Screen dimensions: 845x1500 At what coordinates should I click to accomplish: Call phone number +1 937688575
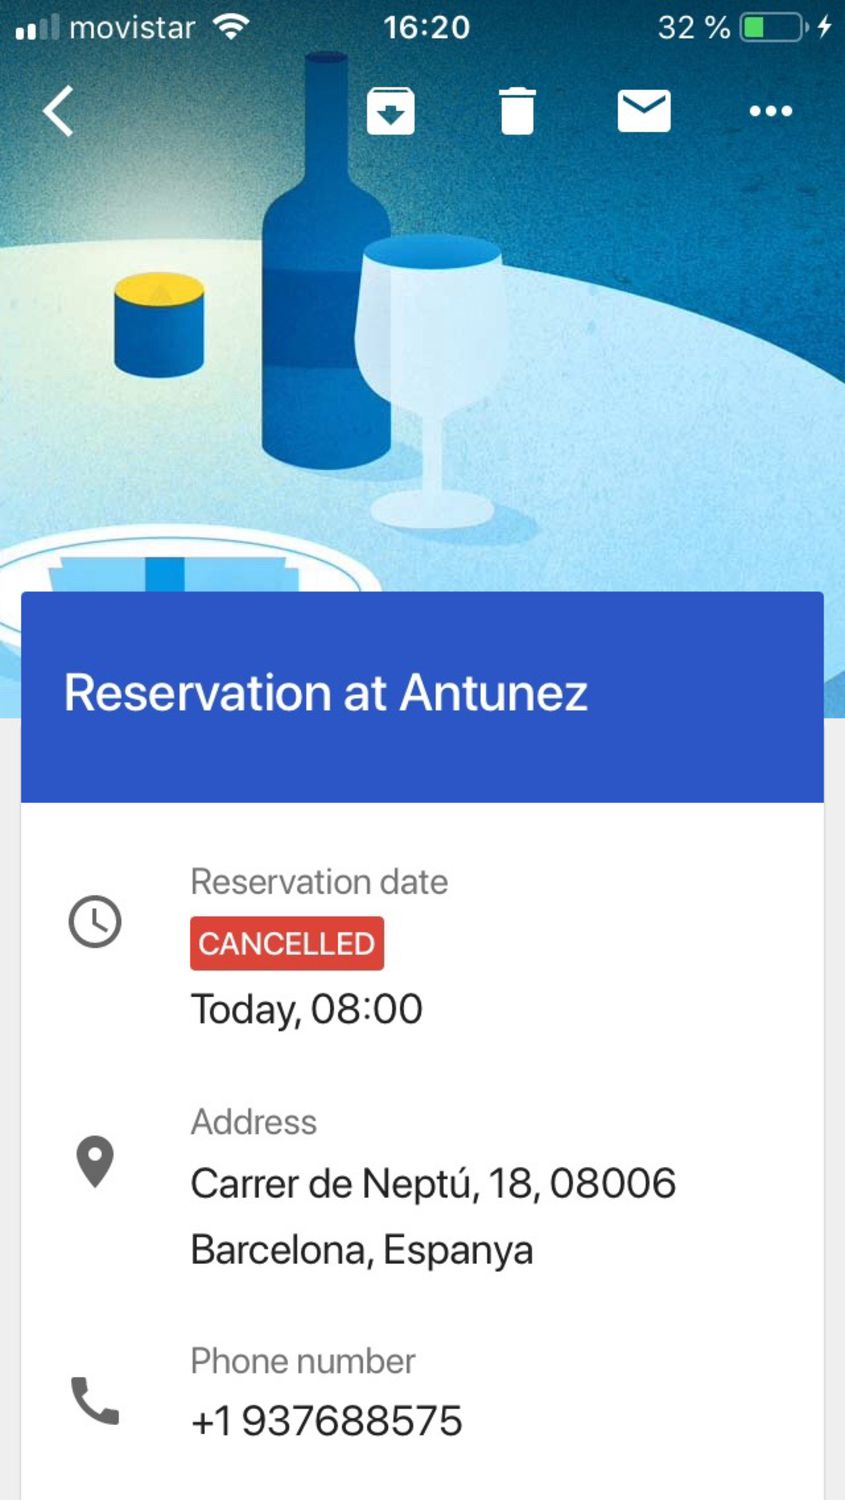[327, 1421]
